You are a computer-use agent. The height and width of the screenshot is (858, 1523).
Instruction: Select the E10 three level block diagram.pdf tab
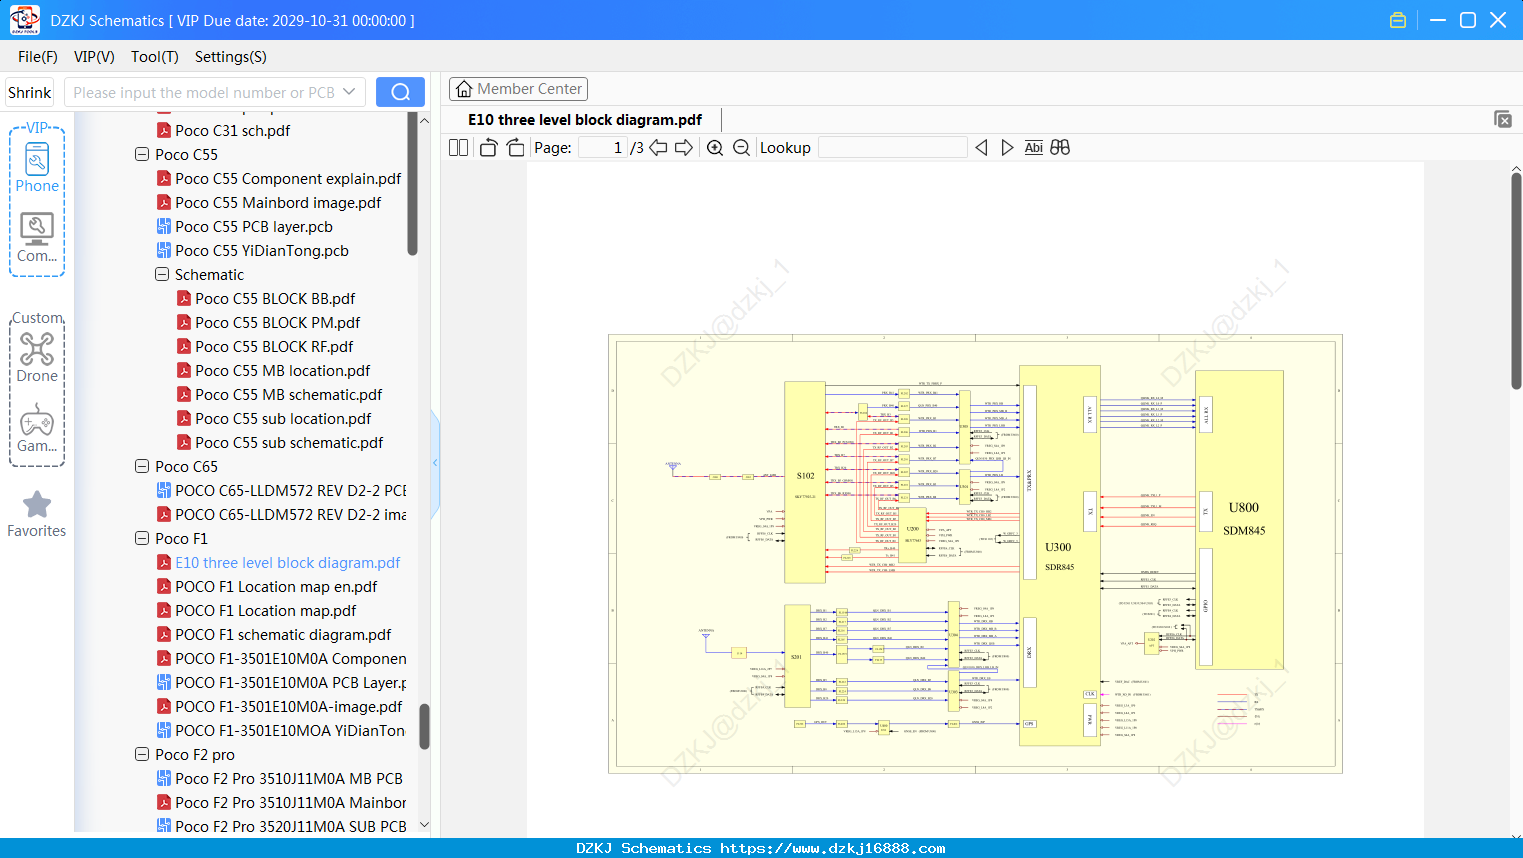click(x=585, y=120)
